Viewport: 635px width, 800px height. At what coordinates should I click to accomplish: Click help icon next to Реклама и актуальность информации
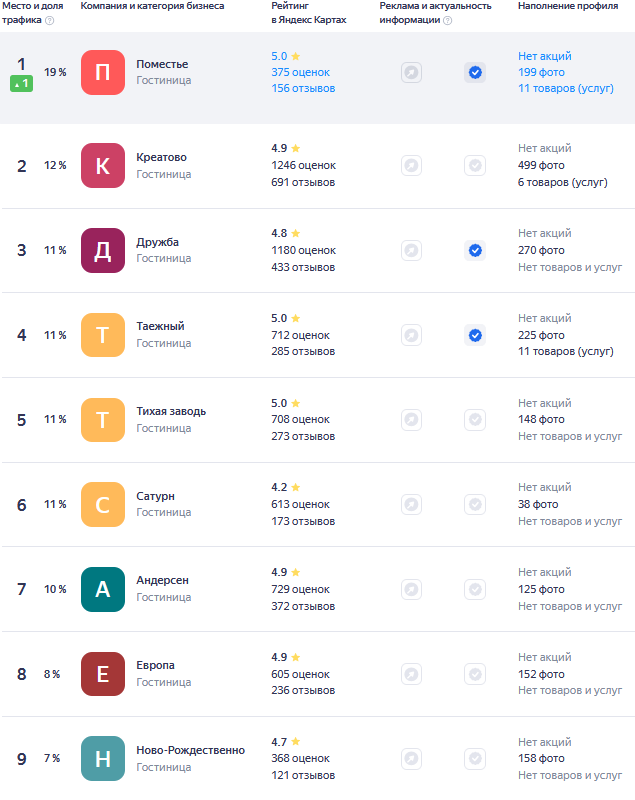(447, 20)
